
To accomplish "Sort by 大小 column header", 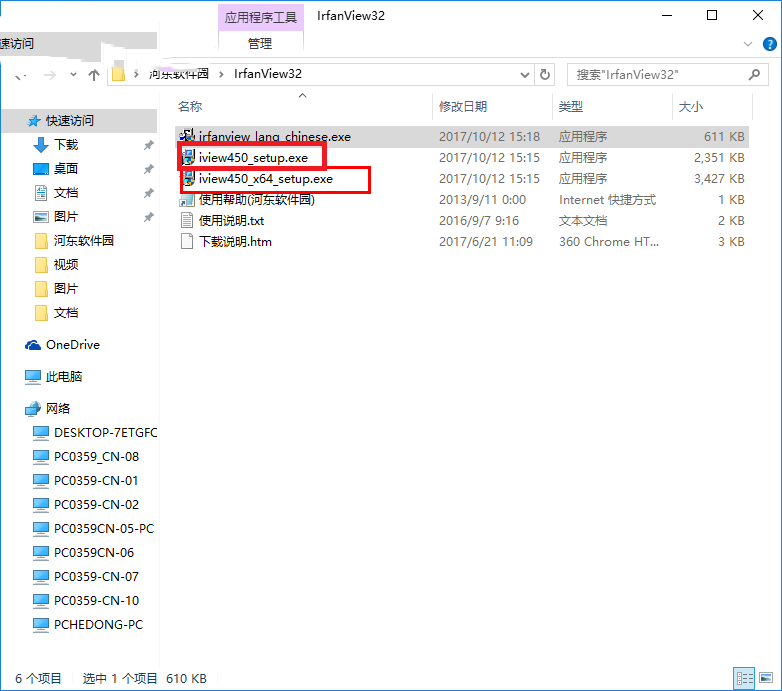I will [691, 107].
